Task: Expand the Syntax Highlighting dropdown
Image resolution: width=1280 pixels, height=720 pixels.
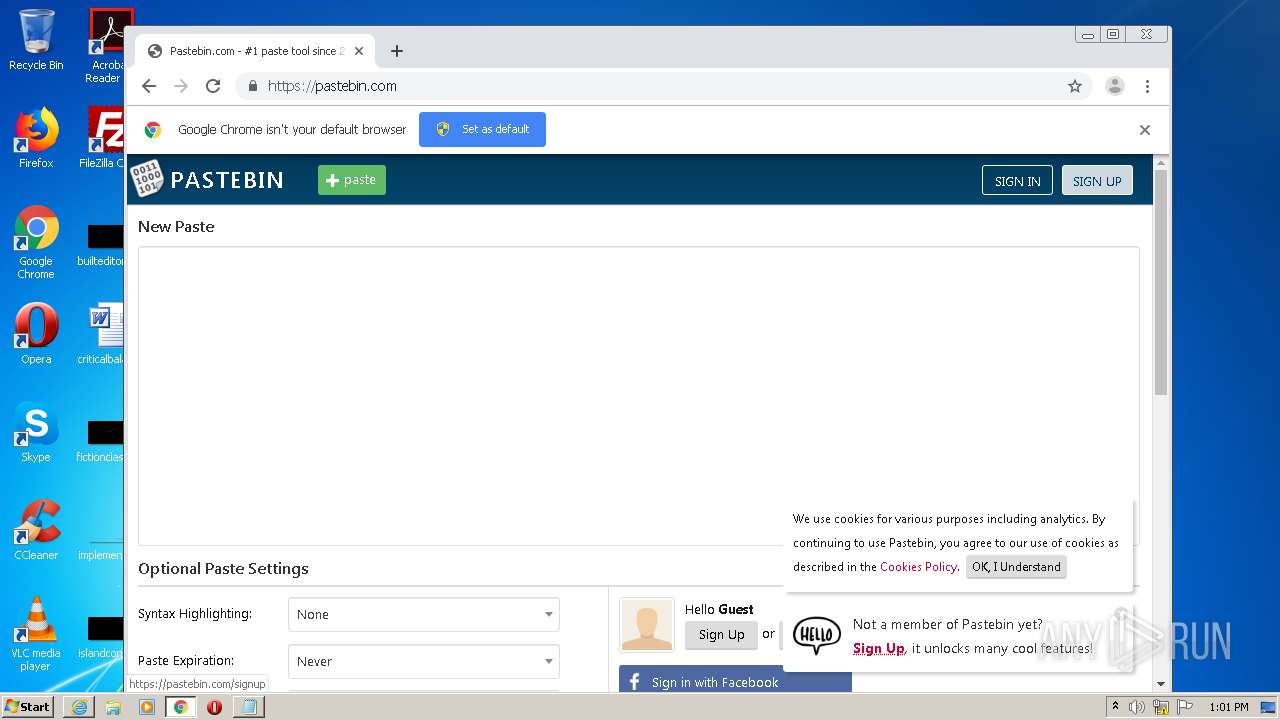Action: (424, 615)
